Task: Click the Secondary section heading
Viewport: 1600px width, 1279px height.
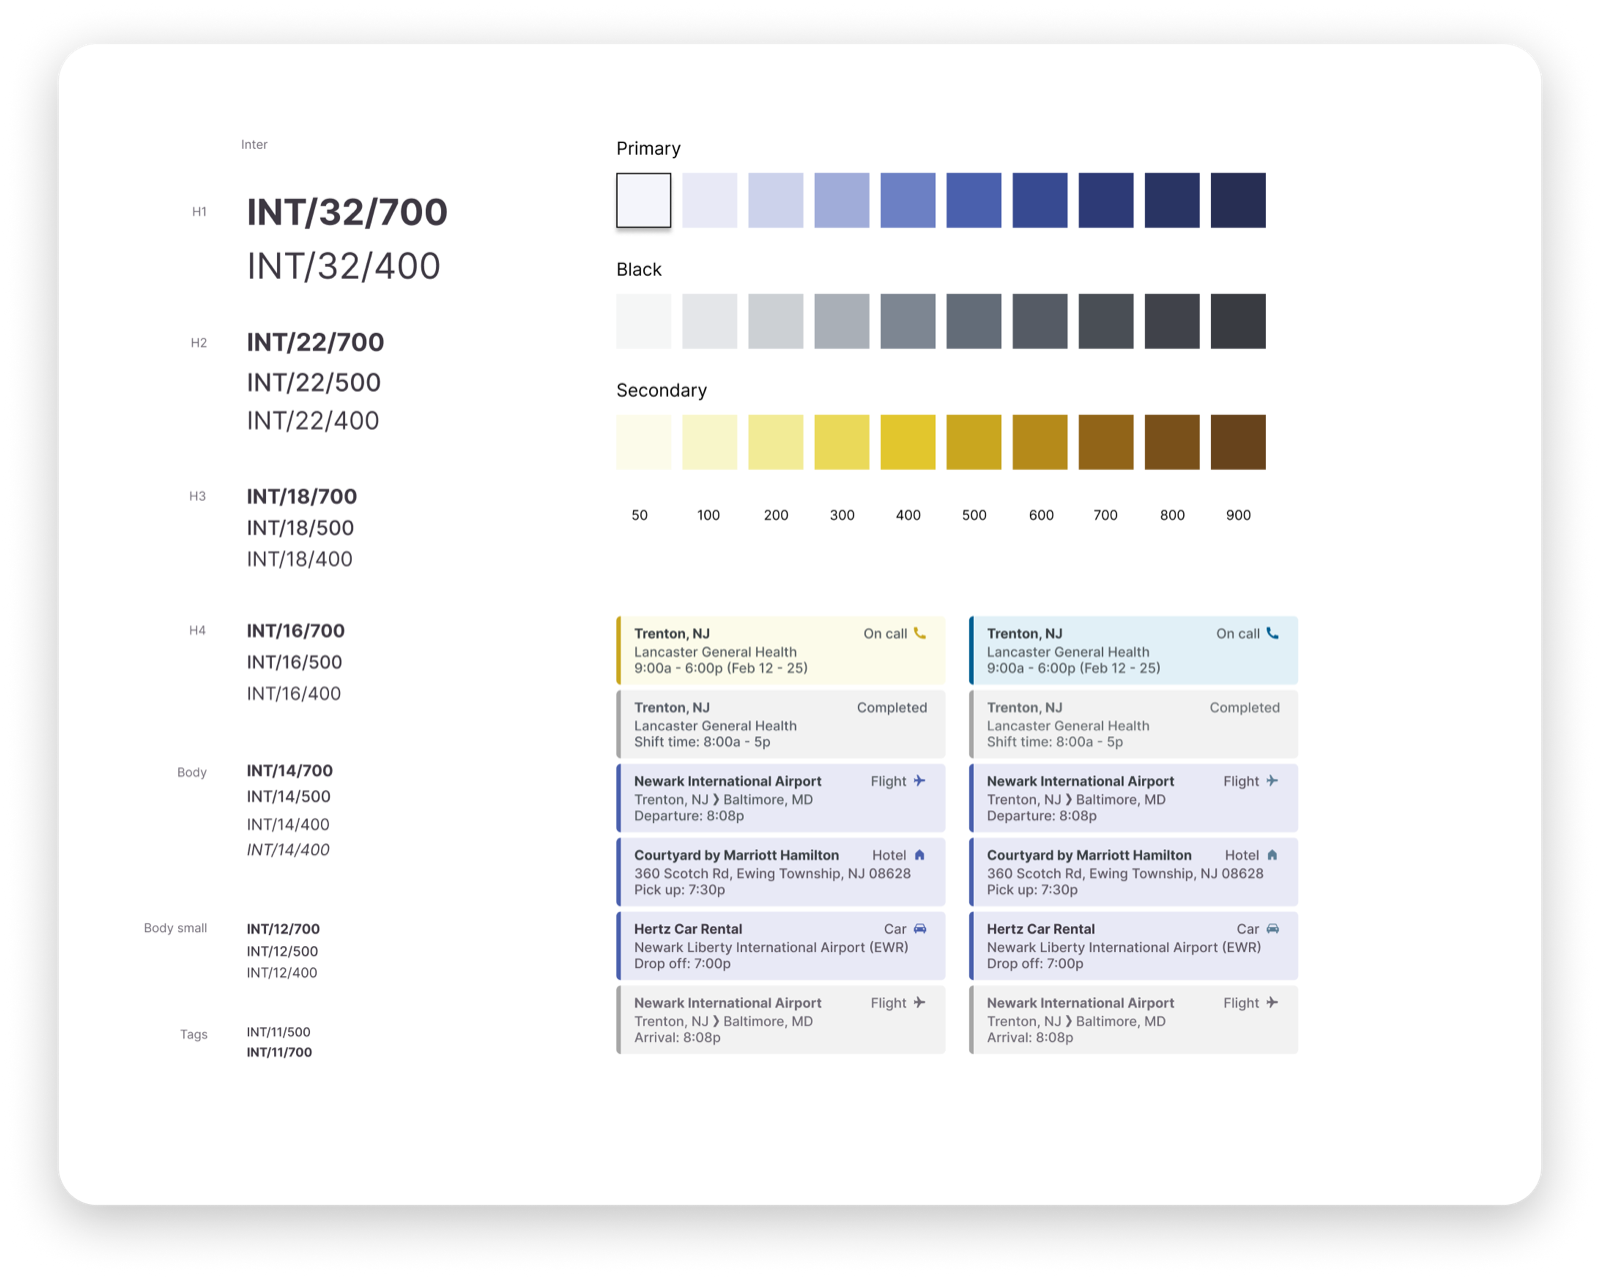Action: 661,390
